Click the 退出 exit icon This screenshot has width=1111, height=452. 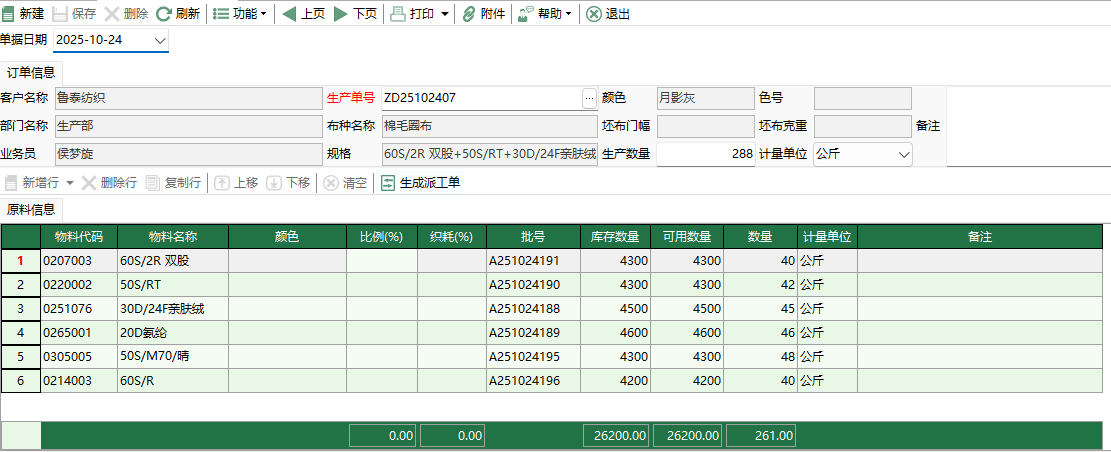[594, 14]
